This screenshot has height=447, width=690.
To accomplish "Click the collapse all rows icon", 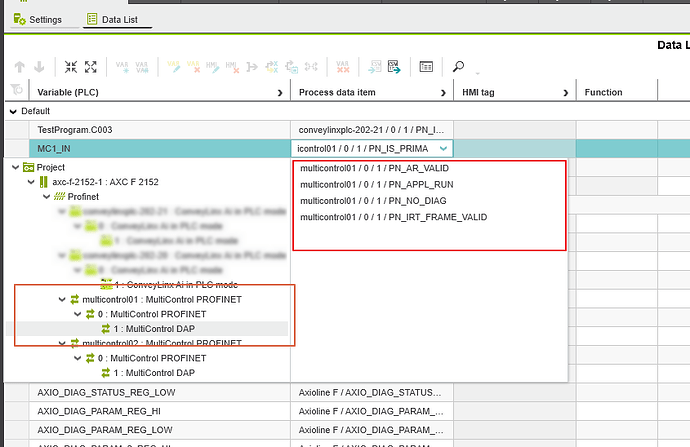I will tap(71, 67).
